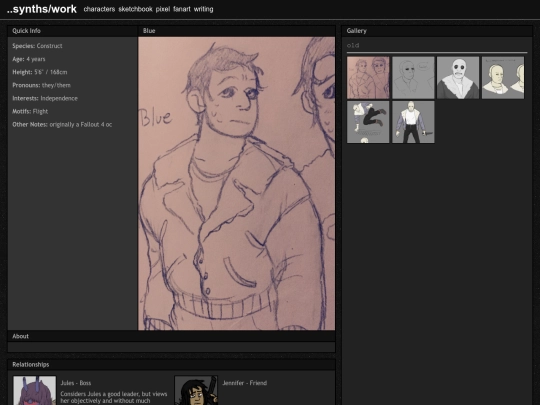This screenshot has width=540, height=405.
Task: Click the 'Jennifer - Friend' relationship name
Action: point(245,383)
